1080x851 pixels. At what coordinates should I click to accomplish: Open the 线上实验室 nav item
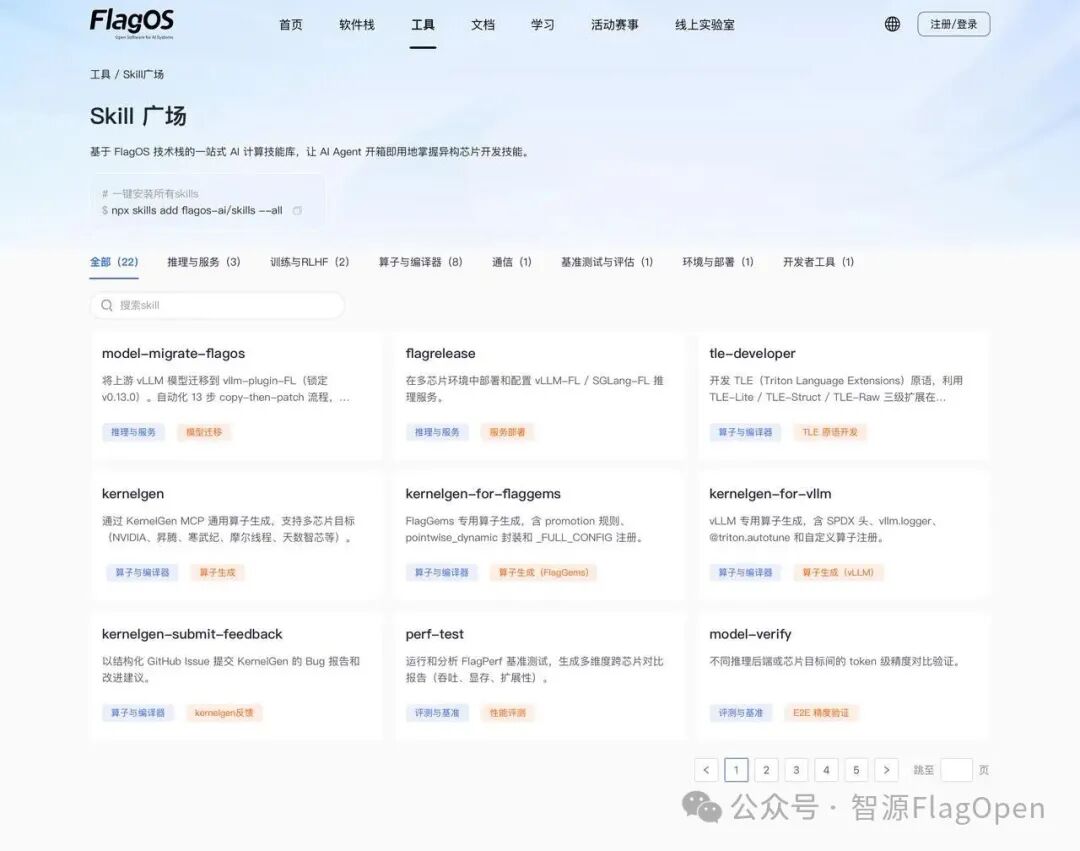pos(705,25)
